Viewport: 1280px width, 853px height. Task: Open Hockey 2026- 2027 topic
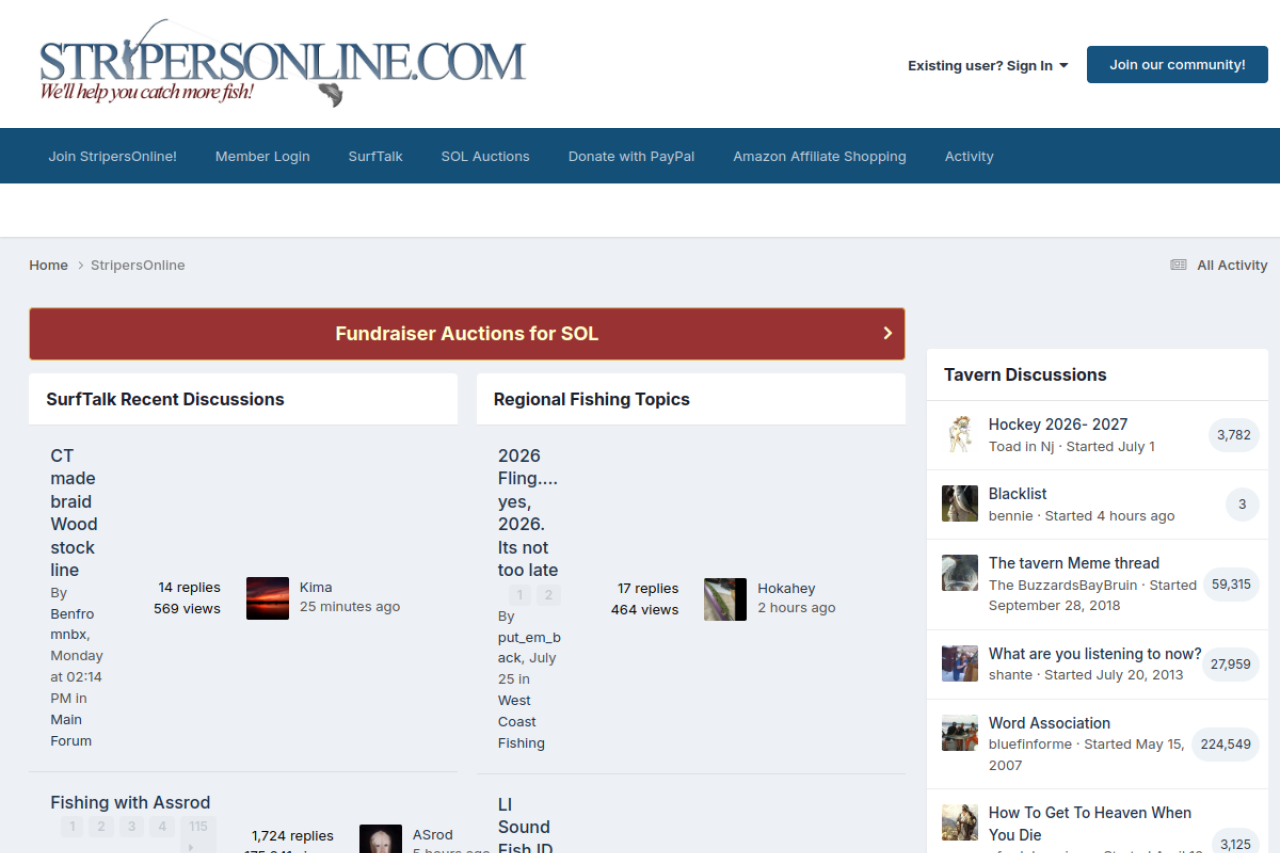tap(1058, 424)
